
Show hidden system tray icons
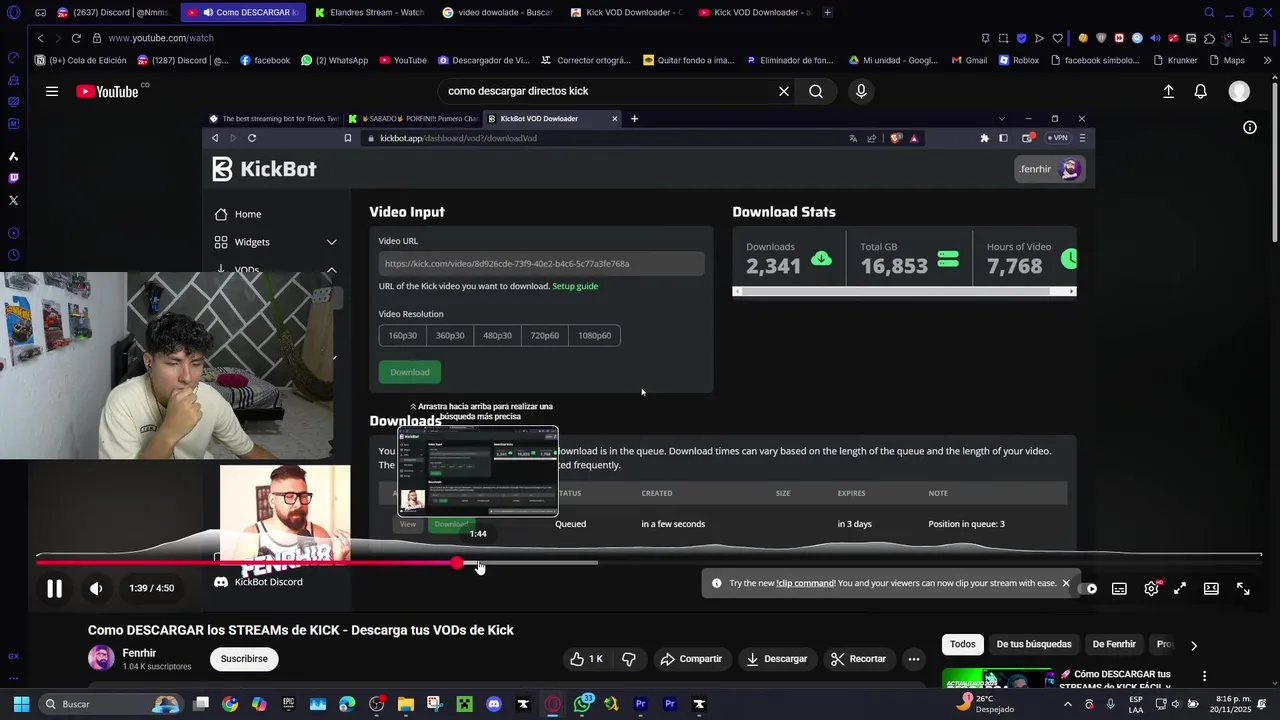1067,704
